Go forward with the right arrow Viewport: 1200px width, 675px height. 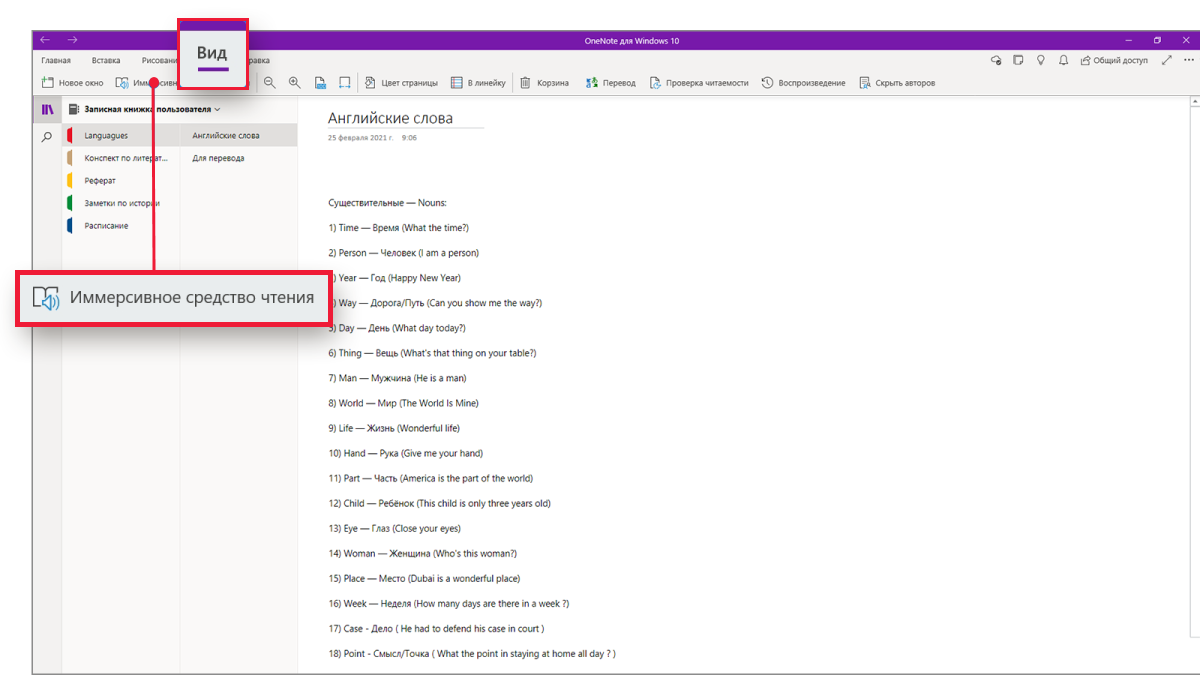tap(72, 40)
